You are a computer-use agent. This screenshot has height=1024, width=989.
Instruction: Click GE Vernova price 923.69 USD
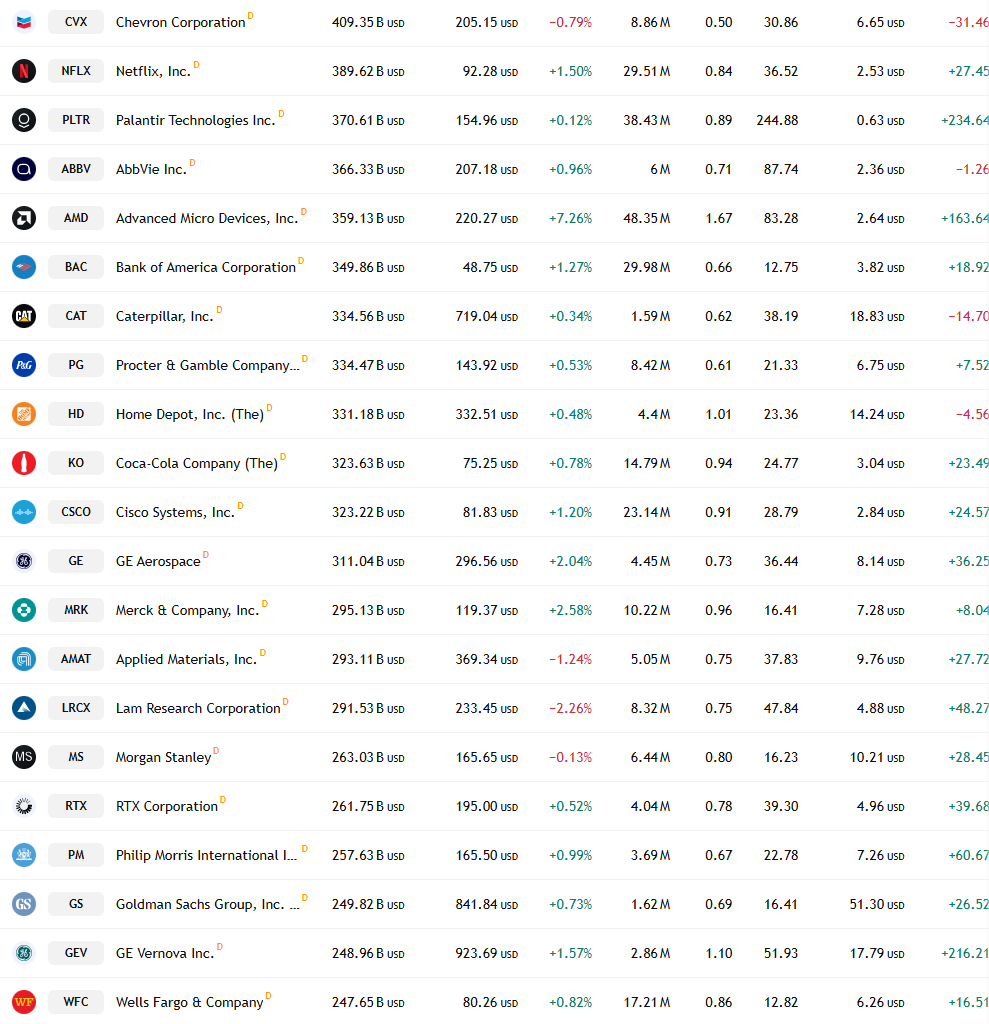pos(487,953)
